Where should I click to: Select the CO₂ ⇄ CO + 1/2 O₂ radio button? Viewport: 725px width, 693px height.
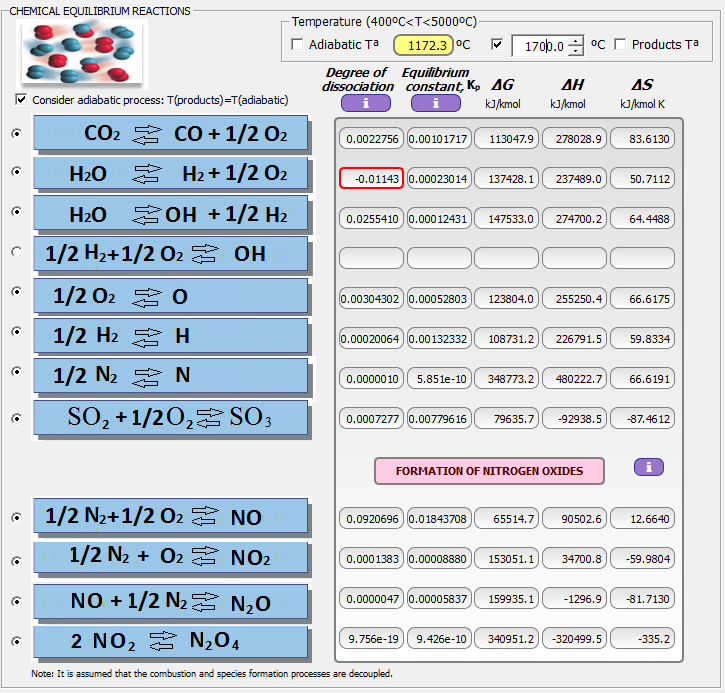click(x=16, y=133)
